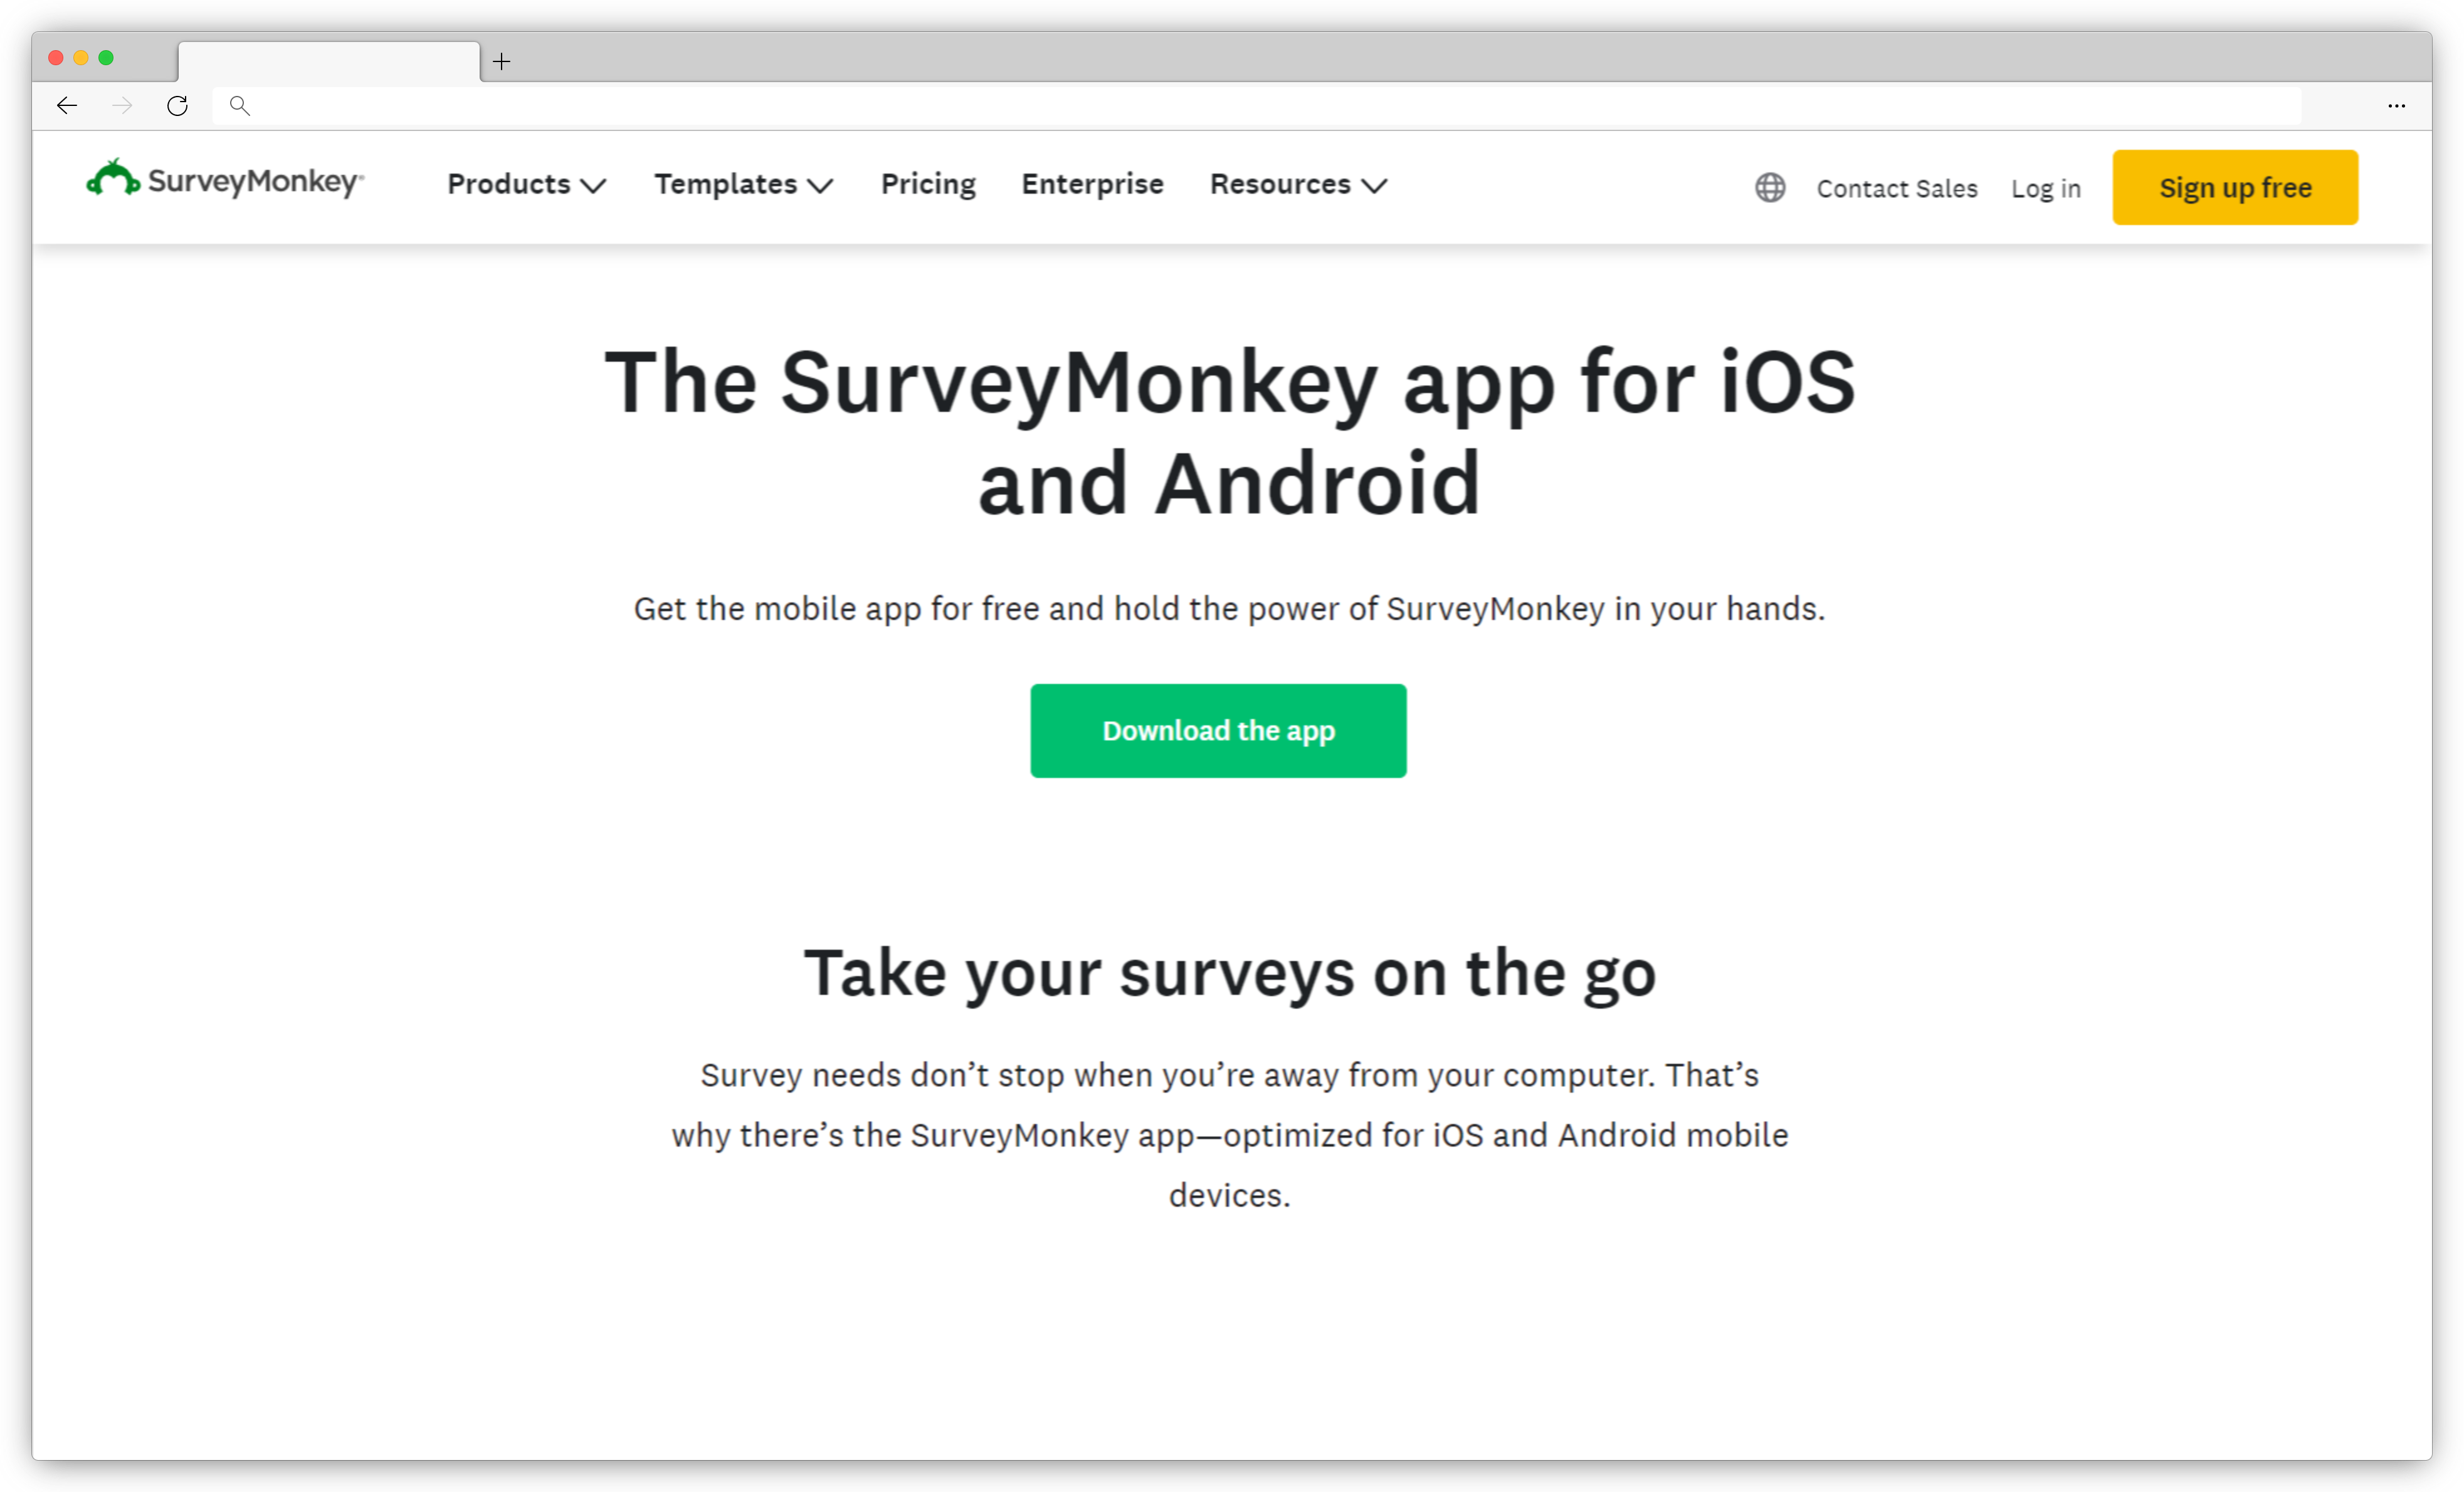Expand the Templates dropdown menu

coord(743,185)
